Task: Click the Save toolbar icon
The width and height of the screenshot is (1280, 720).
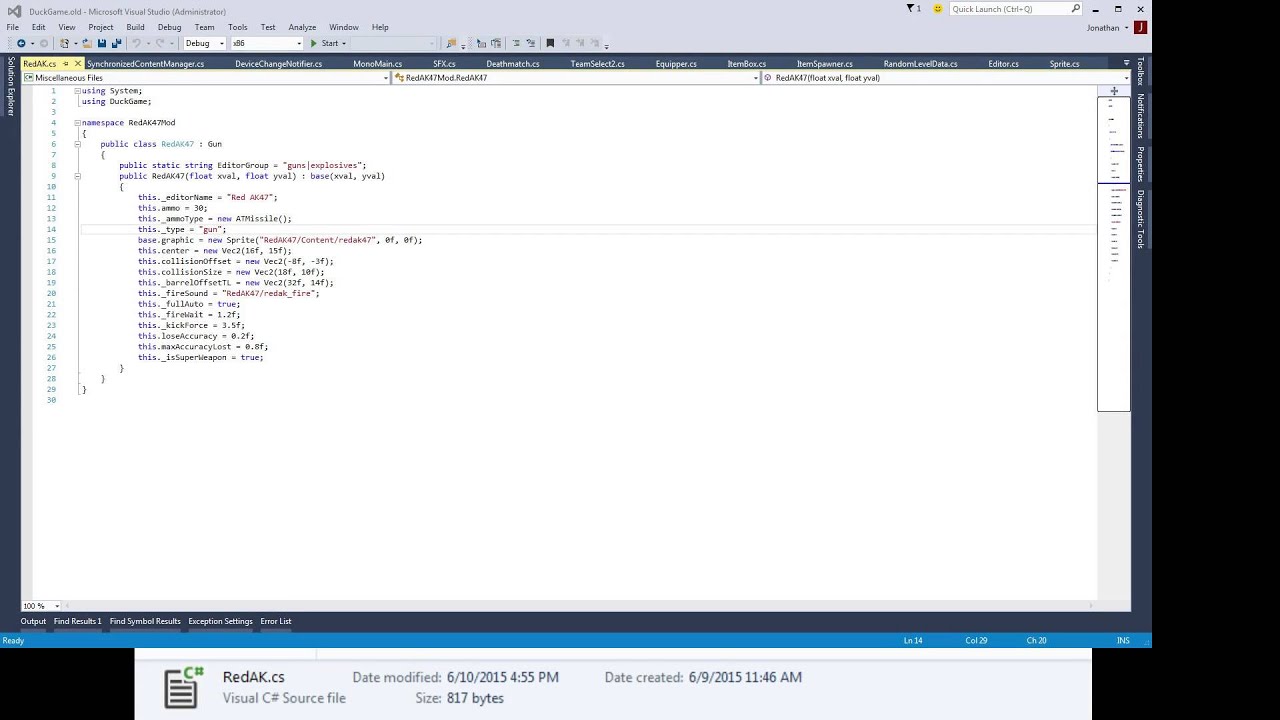Action: (101, 43)
